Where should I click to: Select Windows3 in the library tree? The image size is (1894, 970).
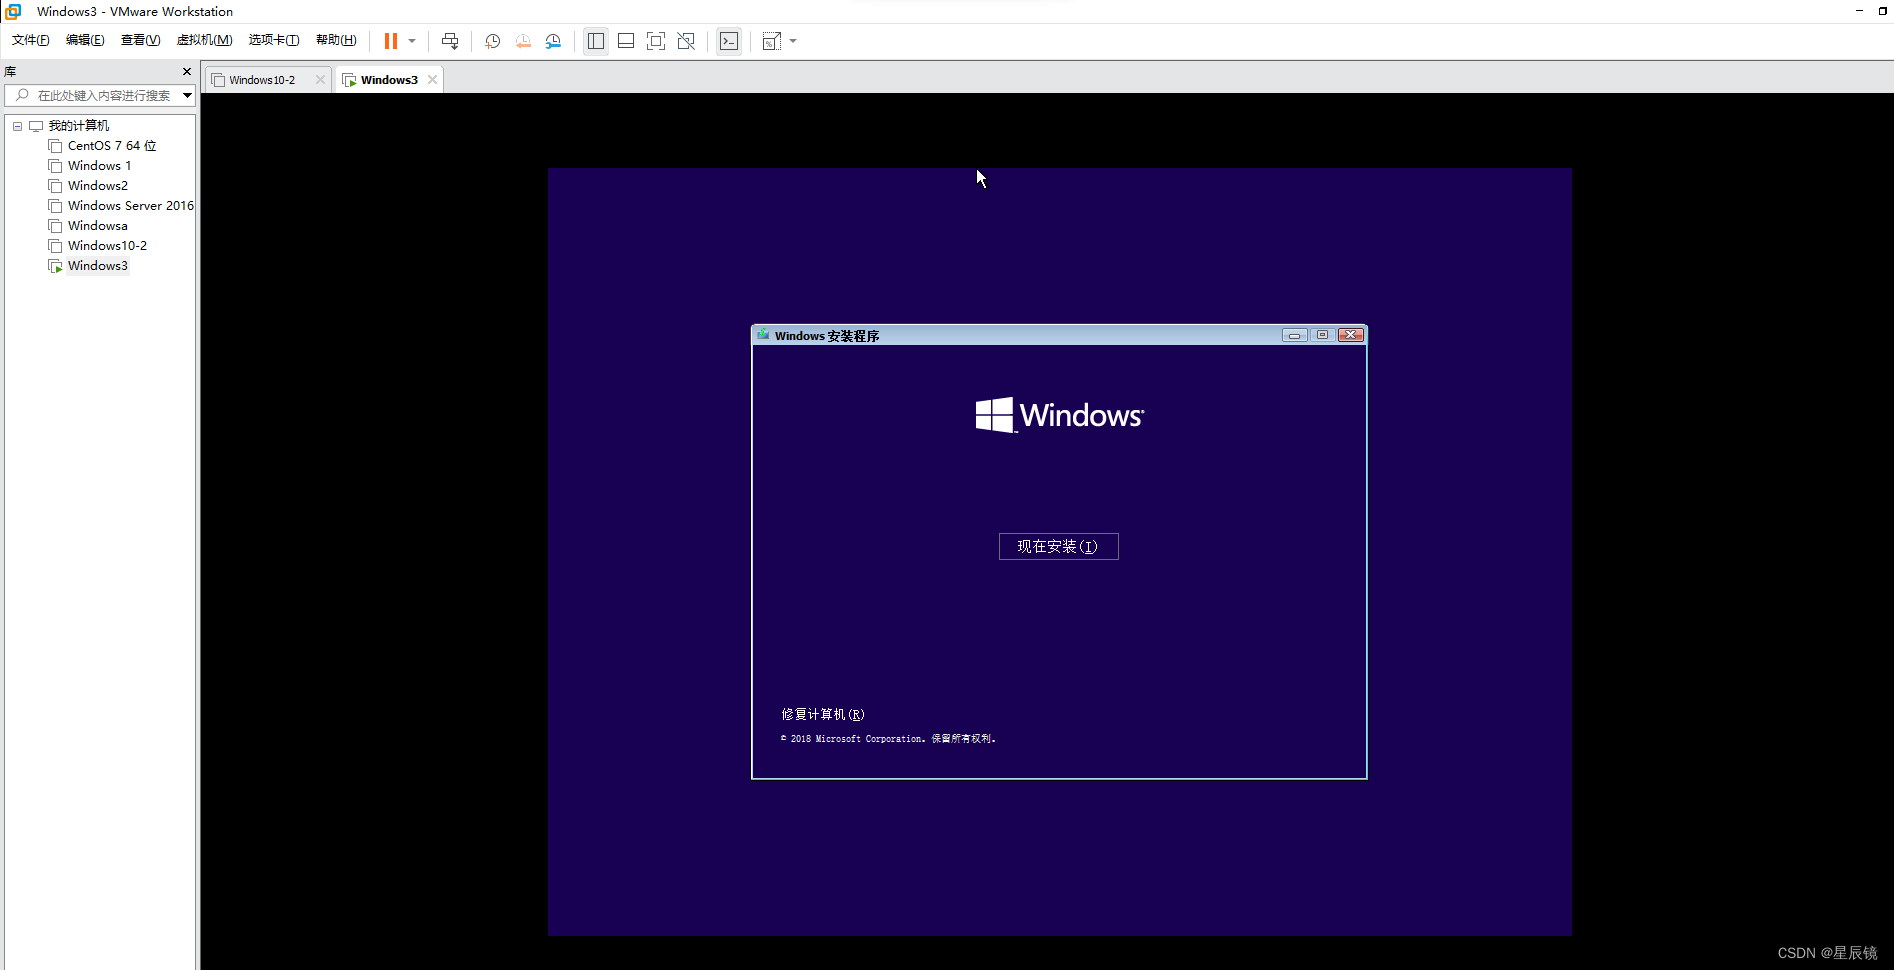click(x=98, y=266)
